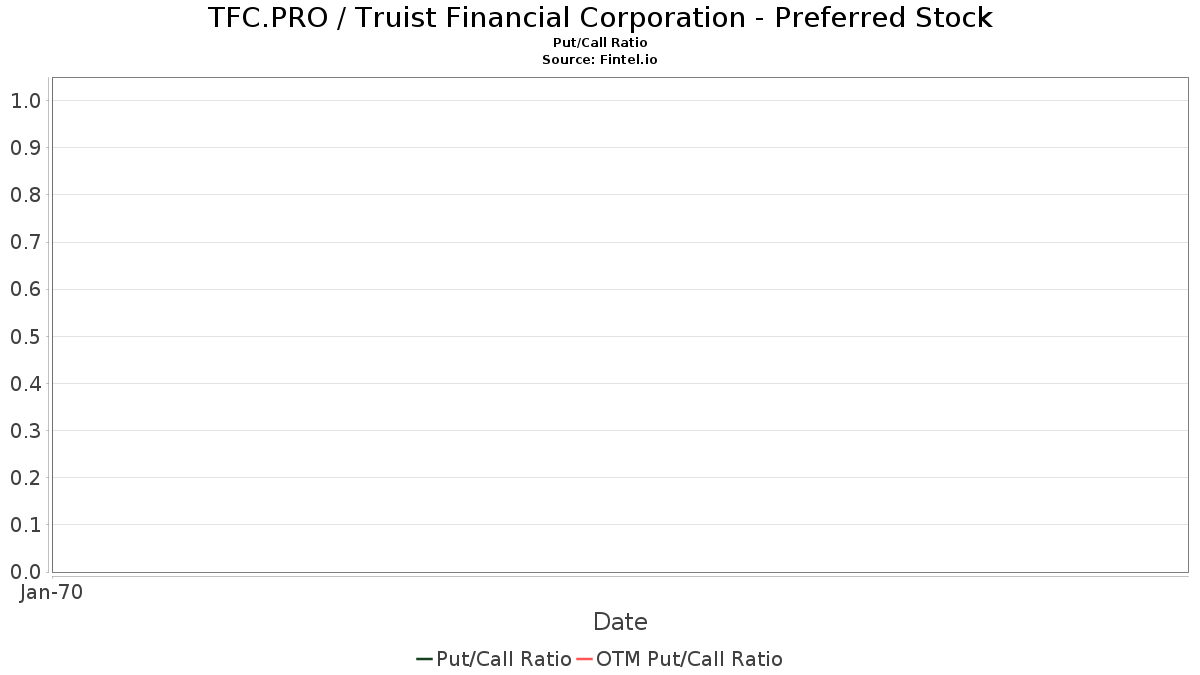Click the 0.8 y-axis value
Image resolution: width=1200 pixels, height=675 pixels.
26,195
